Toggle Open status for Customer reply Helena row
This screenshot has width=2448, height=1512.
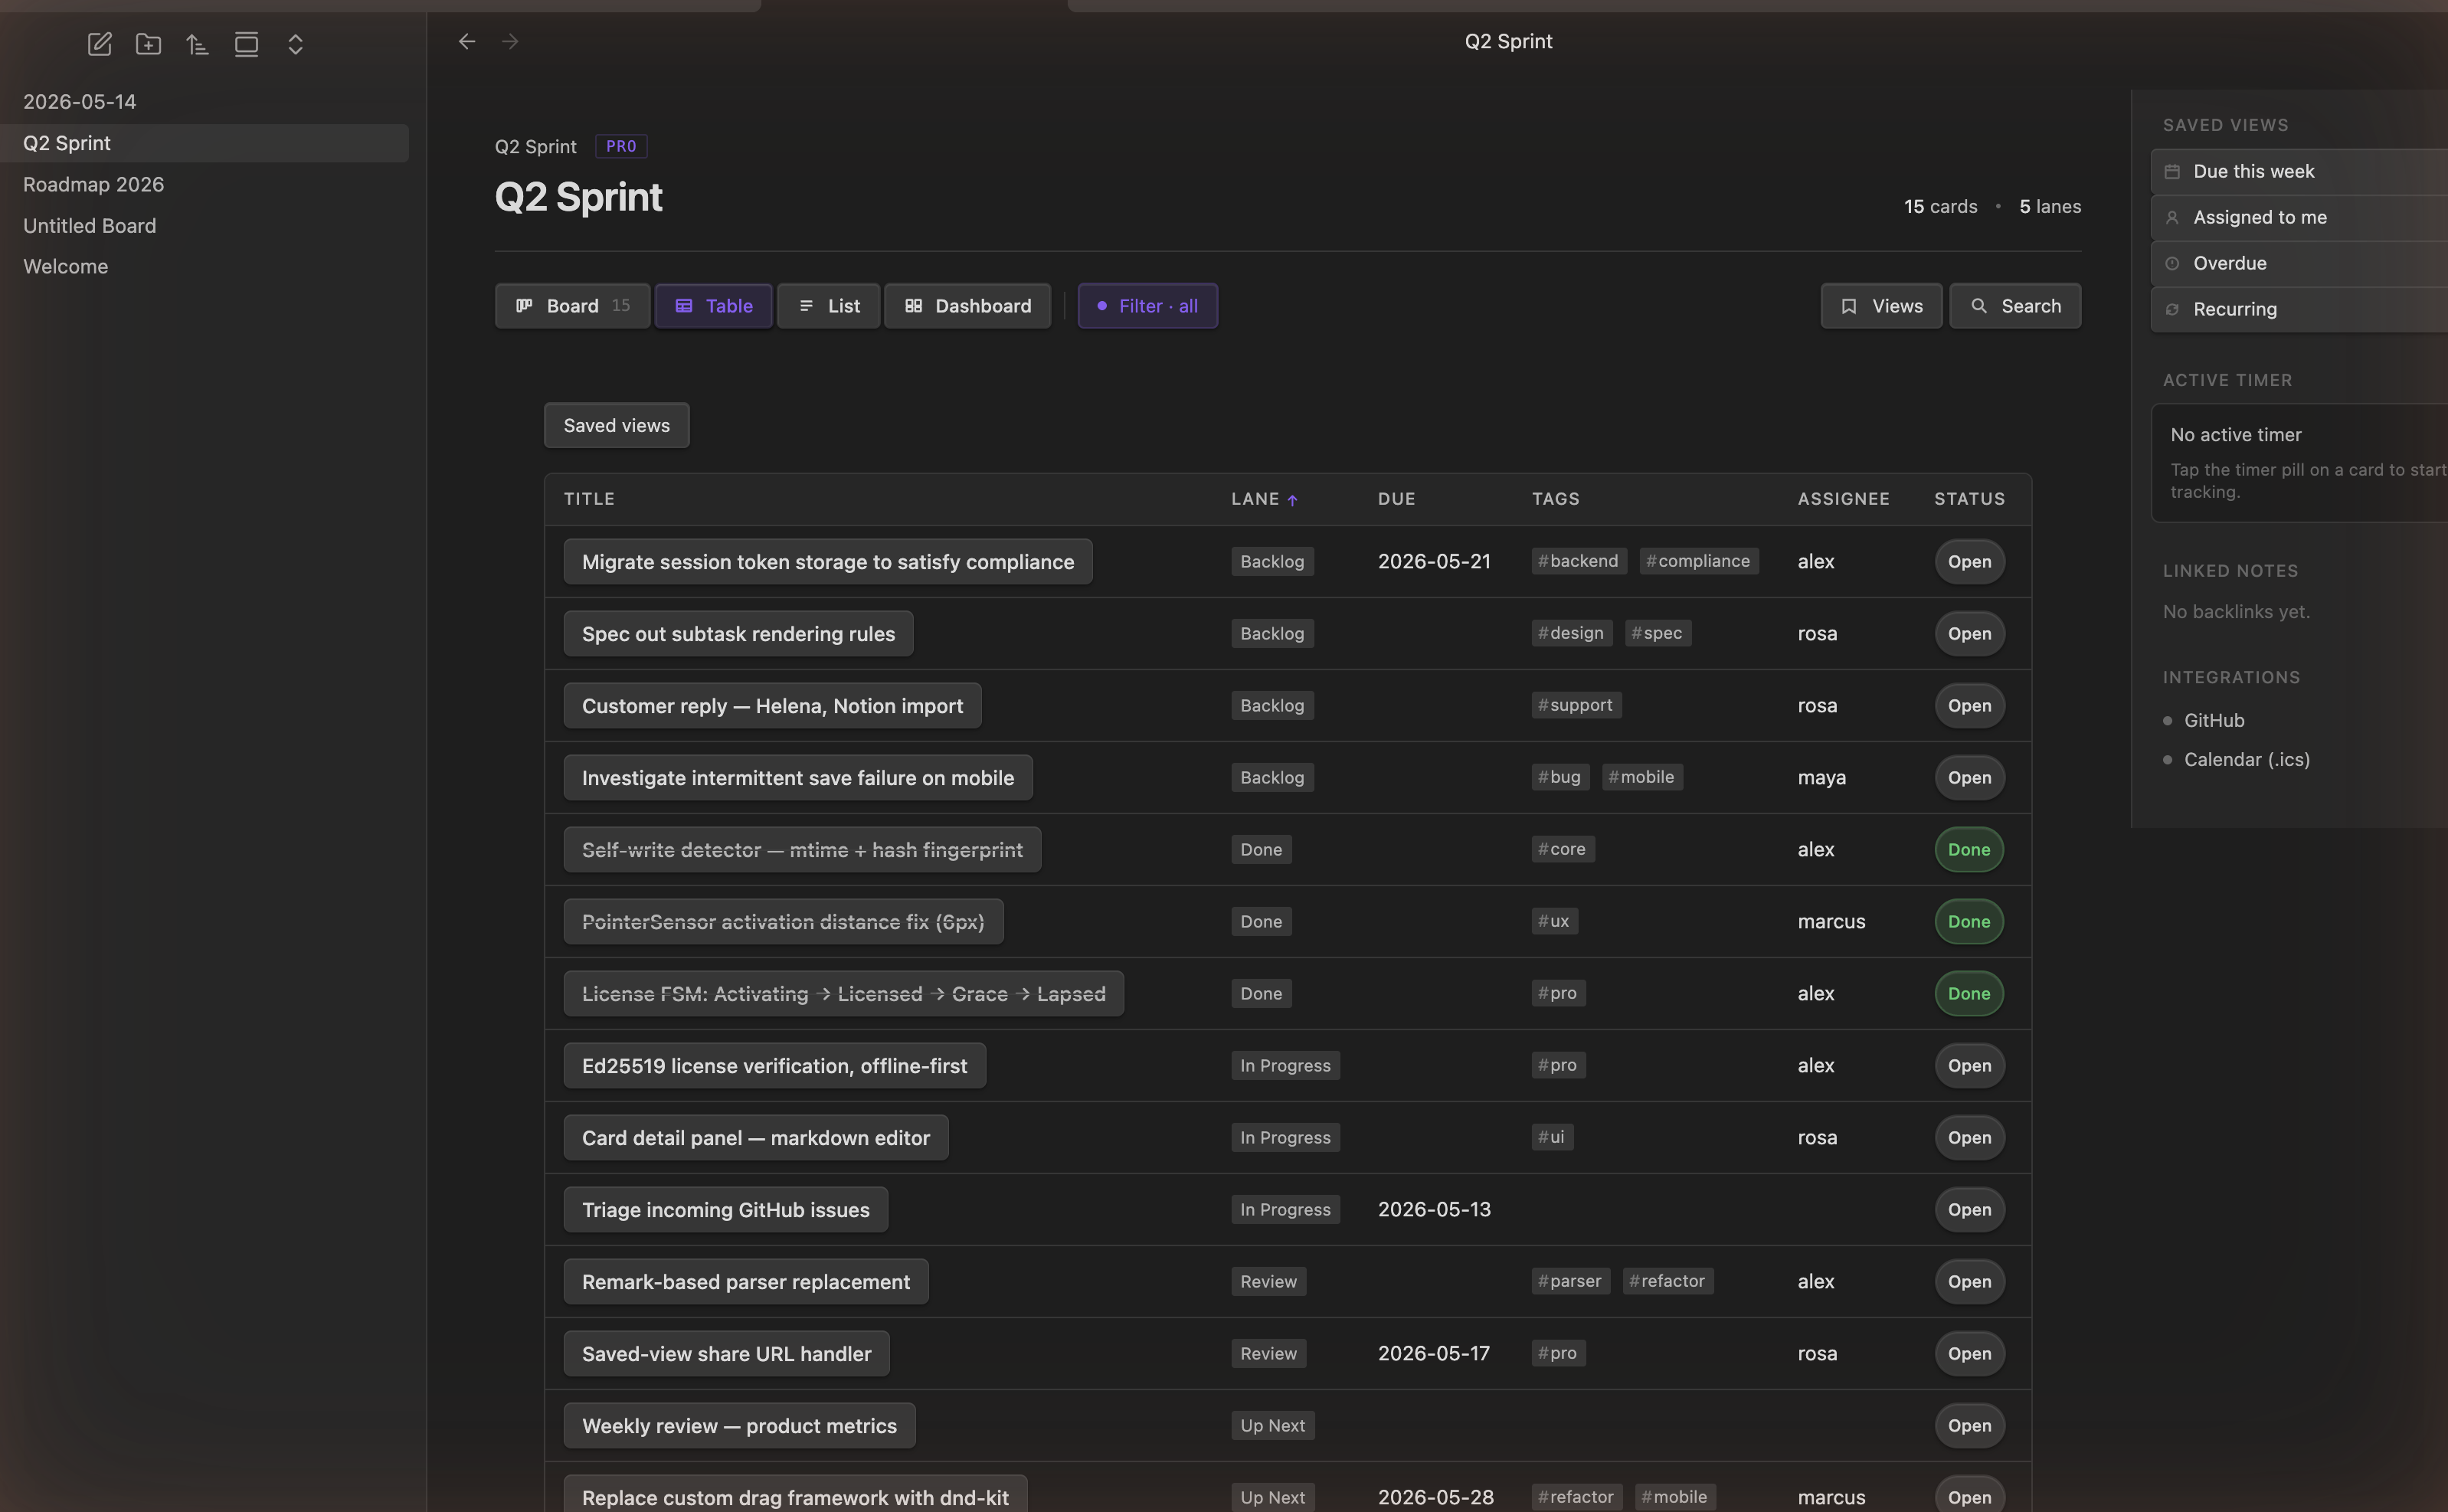pos(1969,706)
